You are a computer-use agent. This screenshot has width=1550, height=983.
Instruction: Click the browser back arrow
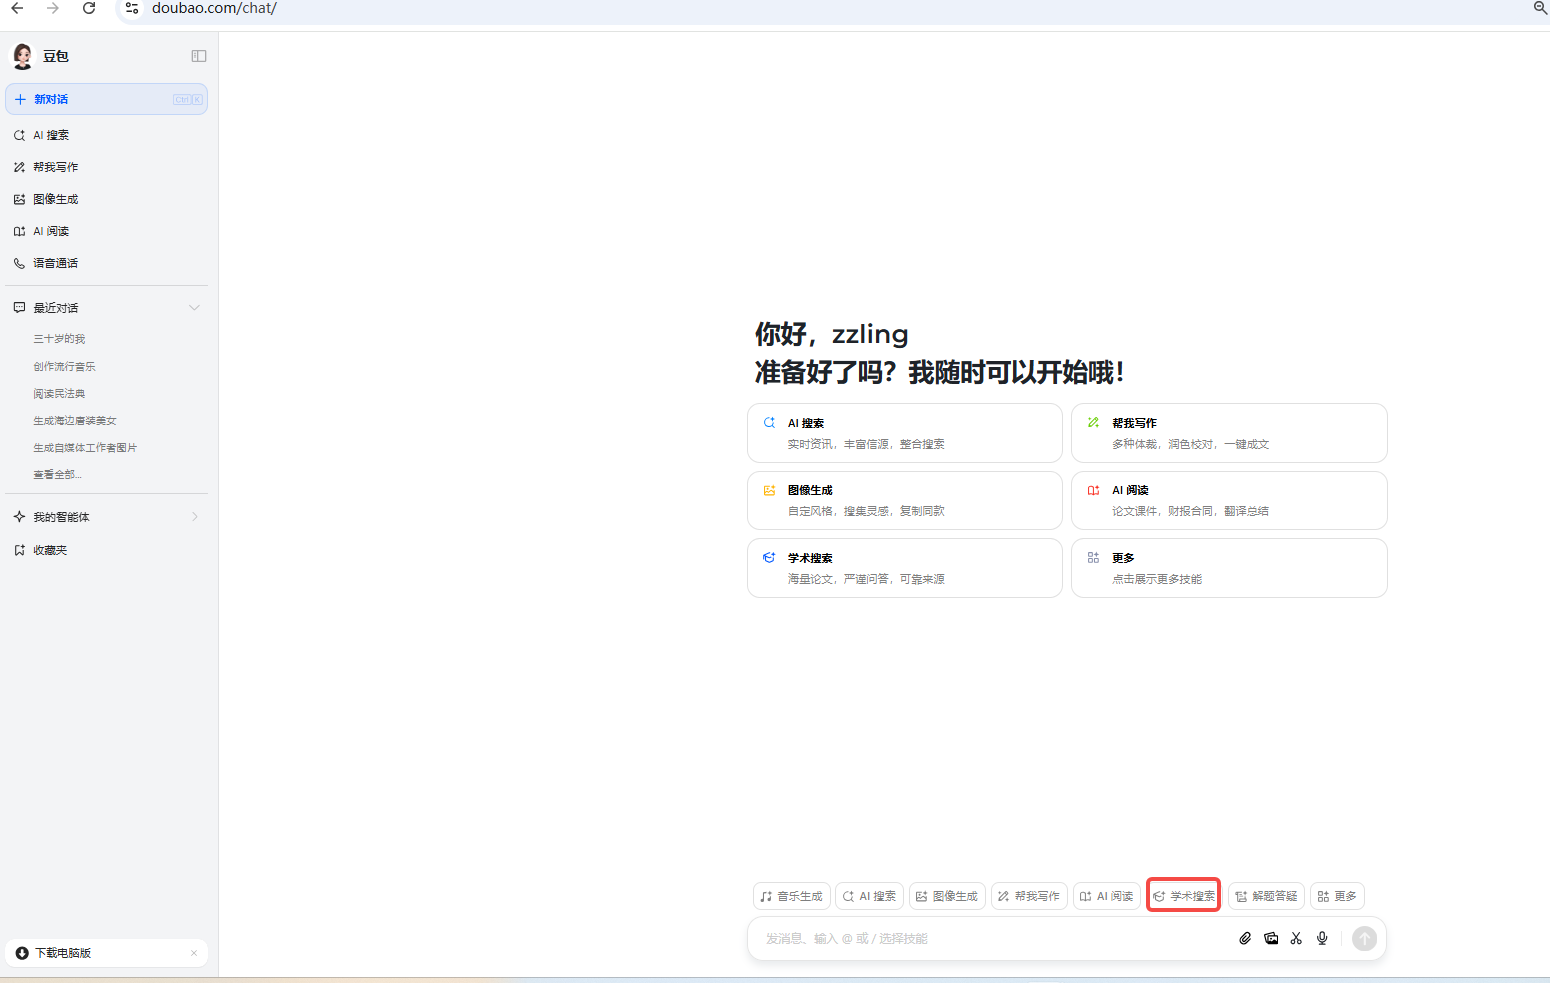pyautogui.click(x=17, y=8)
